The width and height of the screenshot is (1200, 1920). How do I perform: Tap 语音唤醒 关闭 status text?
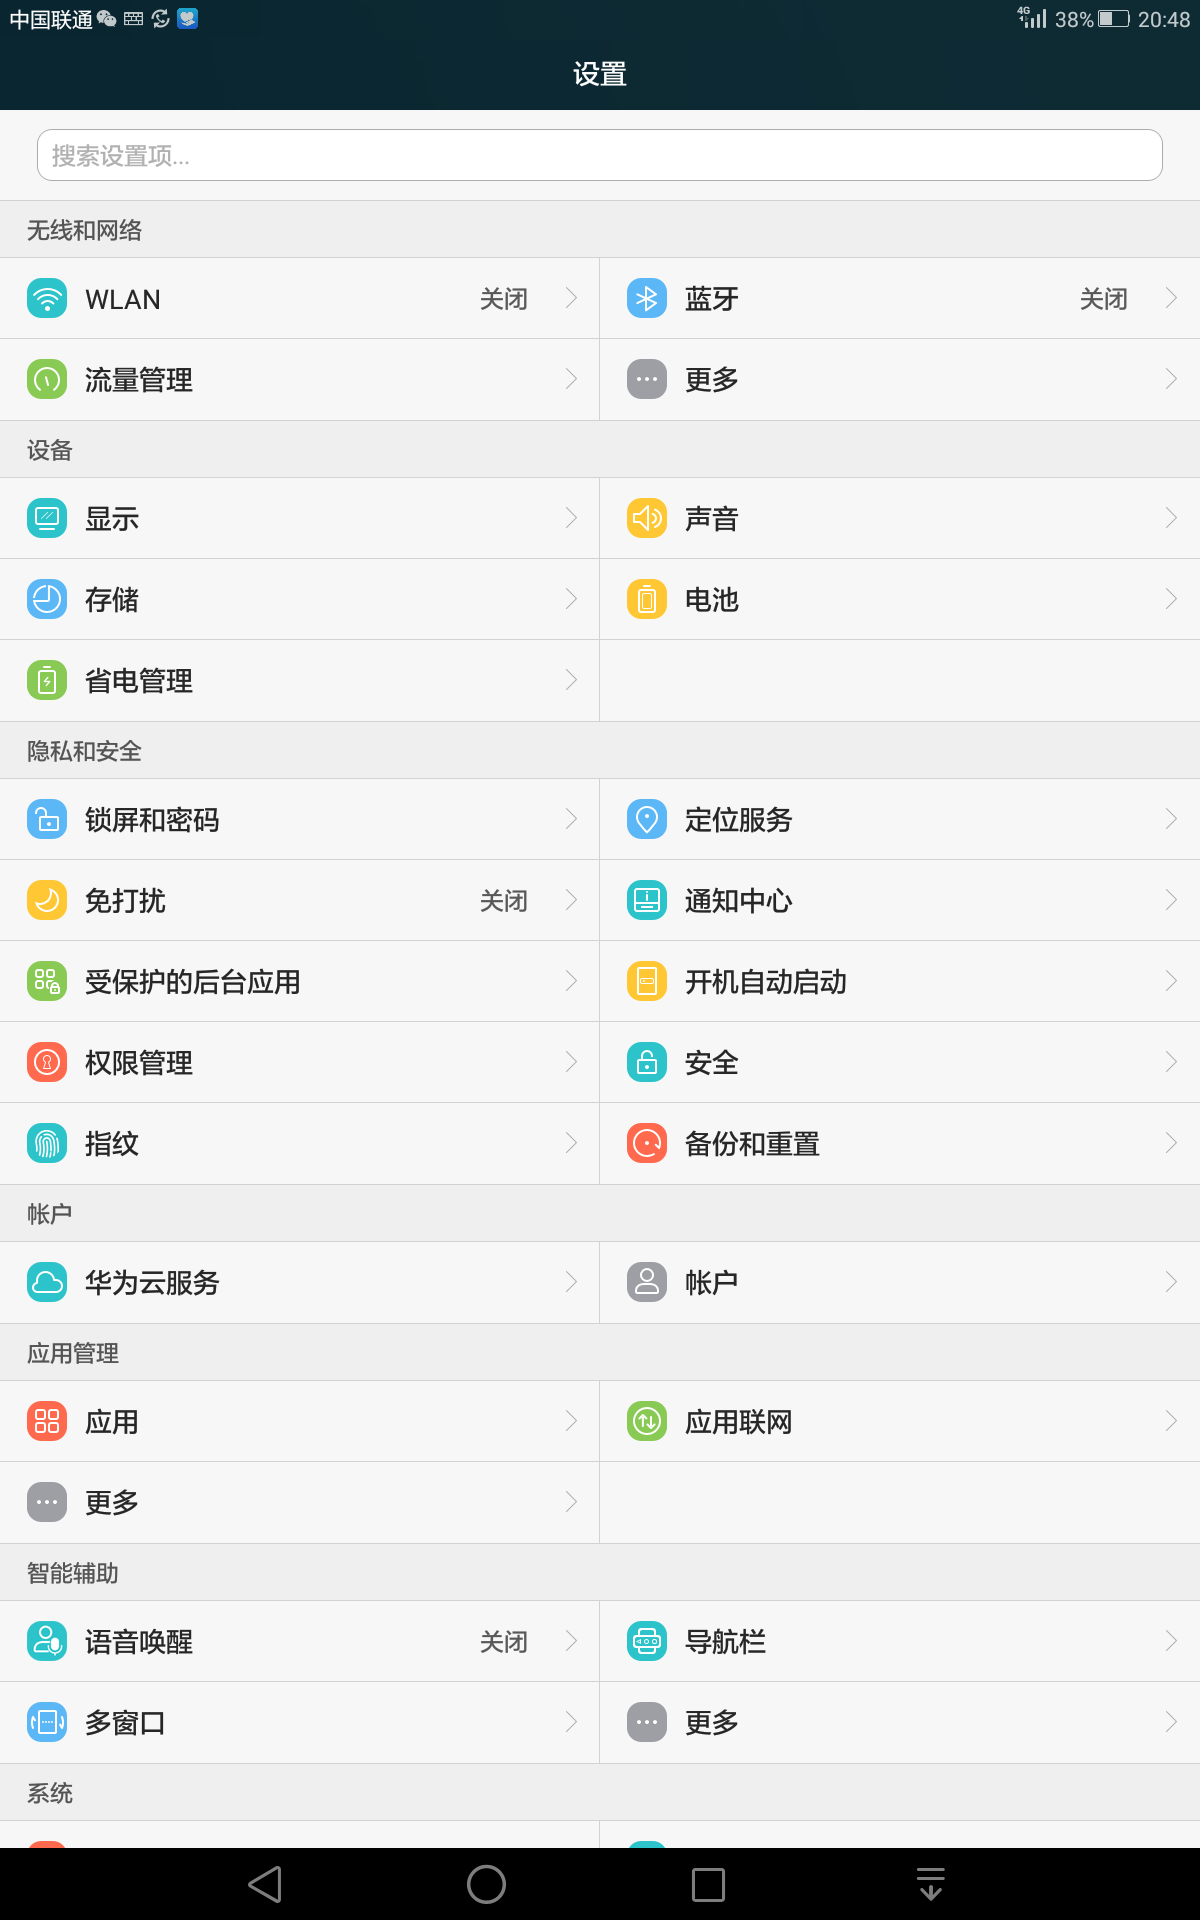[504, 1642]
